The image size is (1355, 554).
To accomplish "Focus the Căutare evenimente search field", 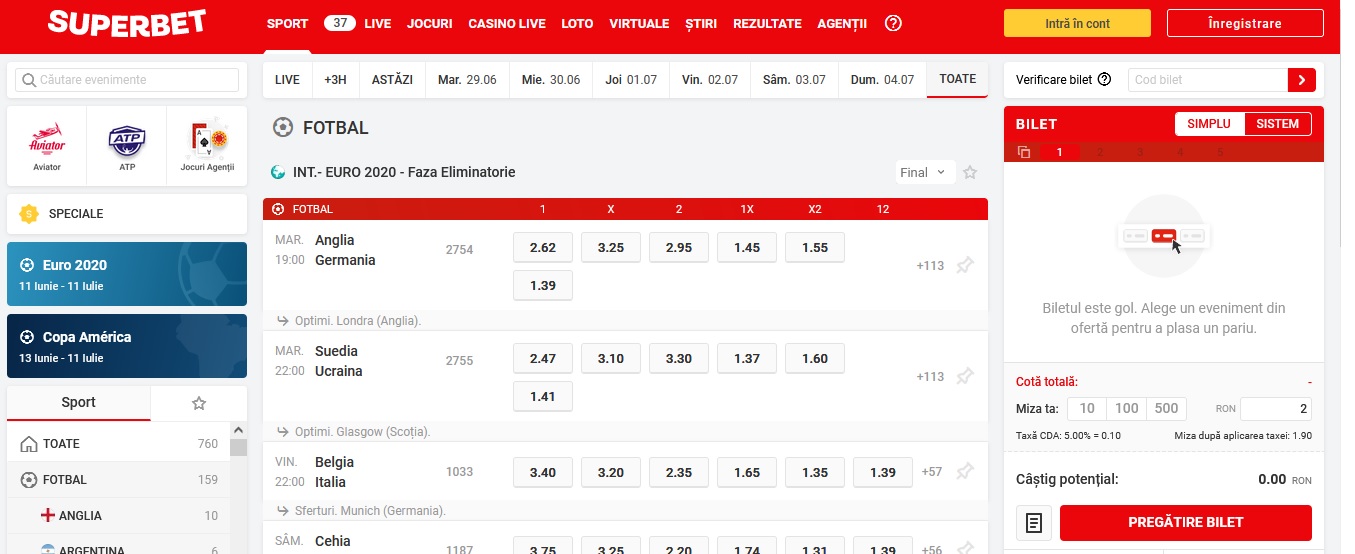I will 127,80.
